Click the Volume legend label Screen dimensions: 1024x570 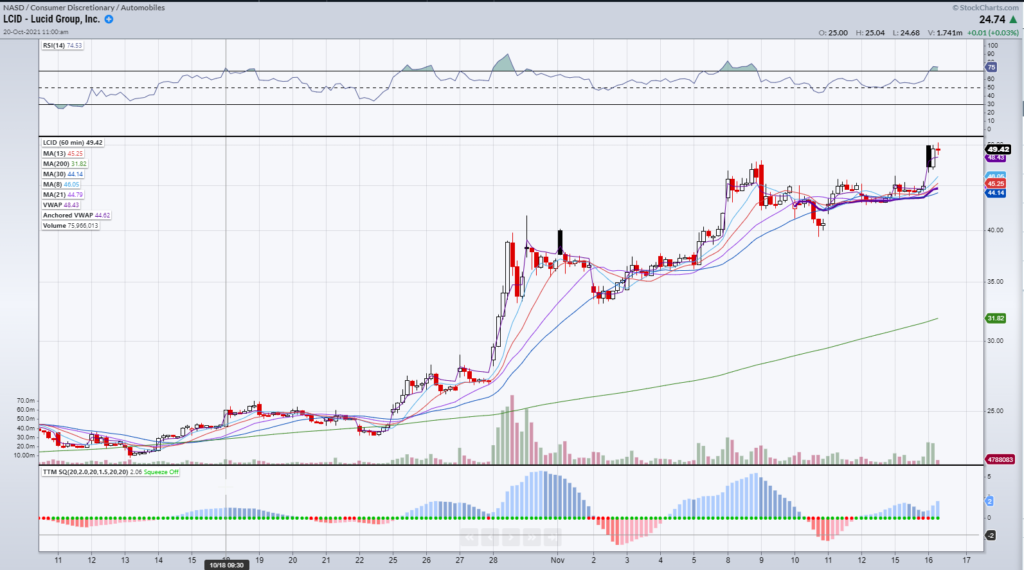coord(71,225)
